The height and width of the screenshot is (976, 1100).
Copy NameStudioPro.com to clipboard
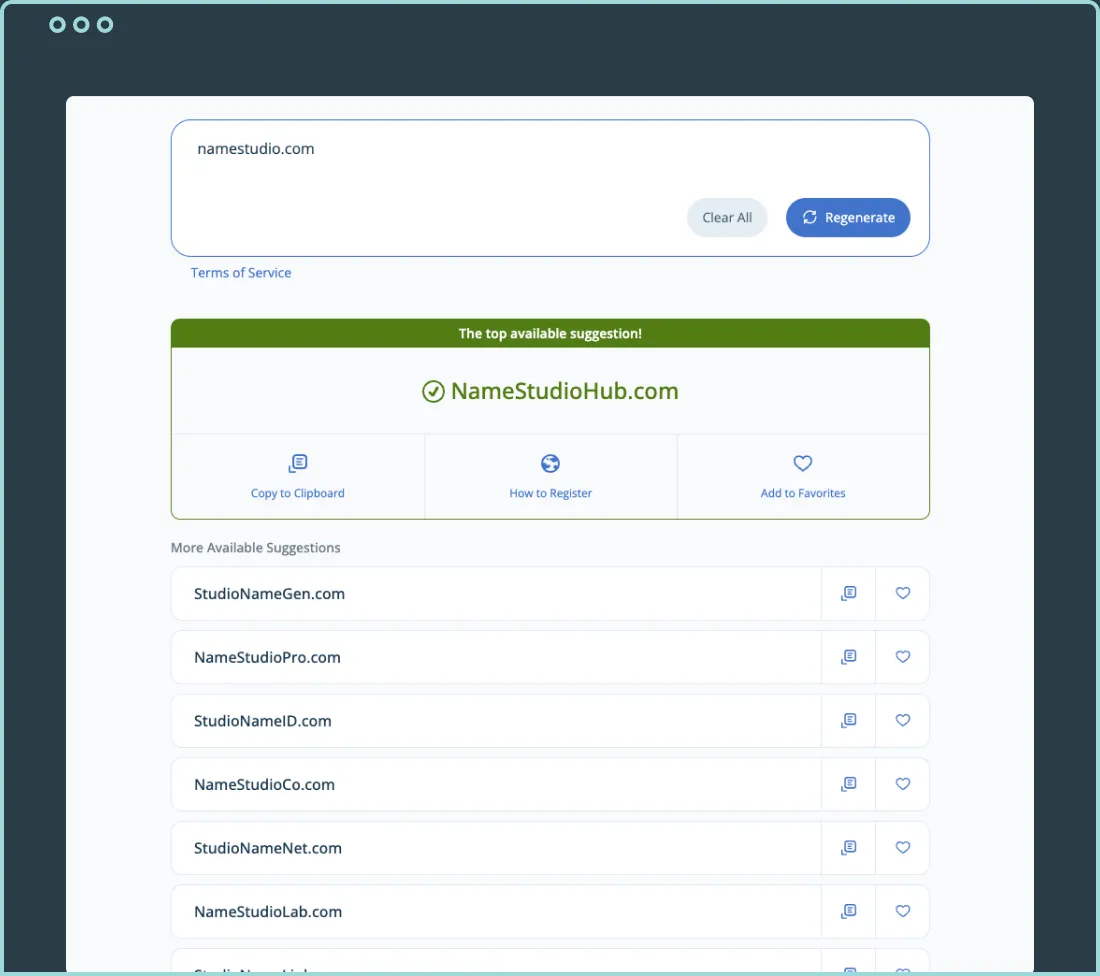coord(848,657)
